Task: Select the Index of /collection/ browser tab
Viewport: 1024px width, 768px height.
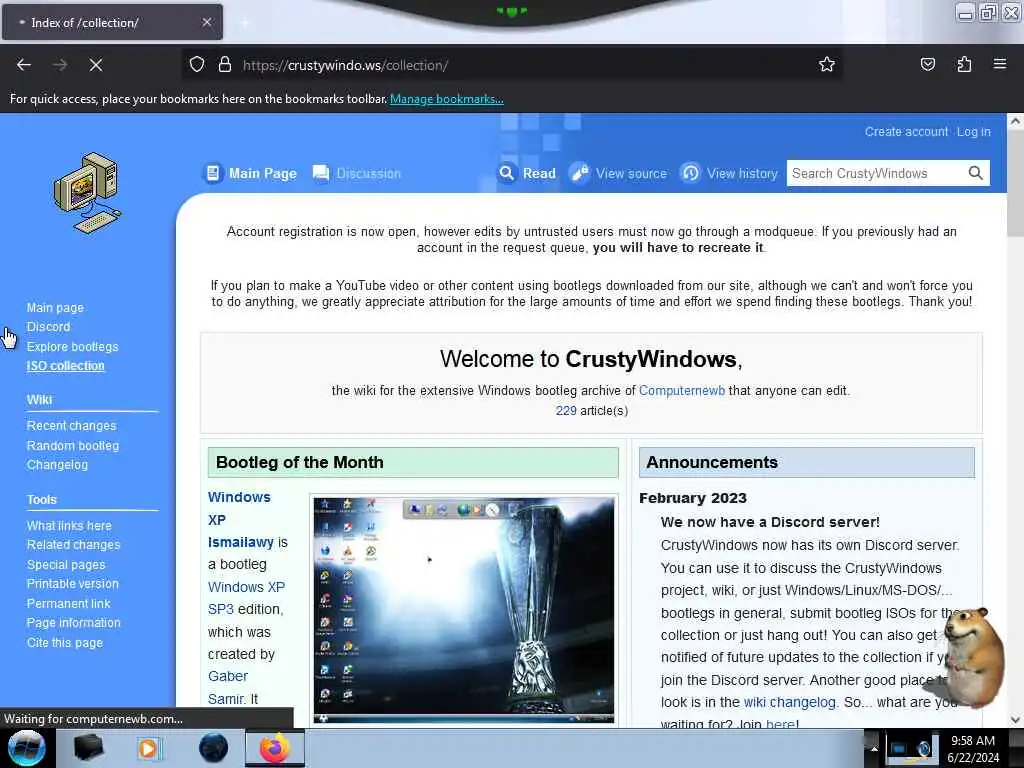Action: (112, 22)
